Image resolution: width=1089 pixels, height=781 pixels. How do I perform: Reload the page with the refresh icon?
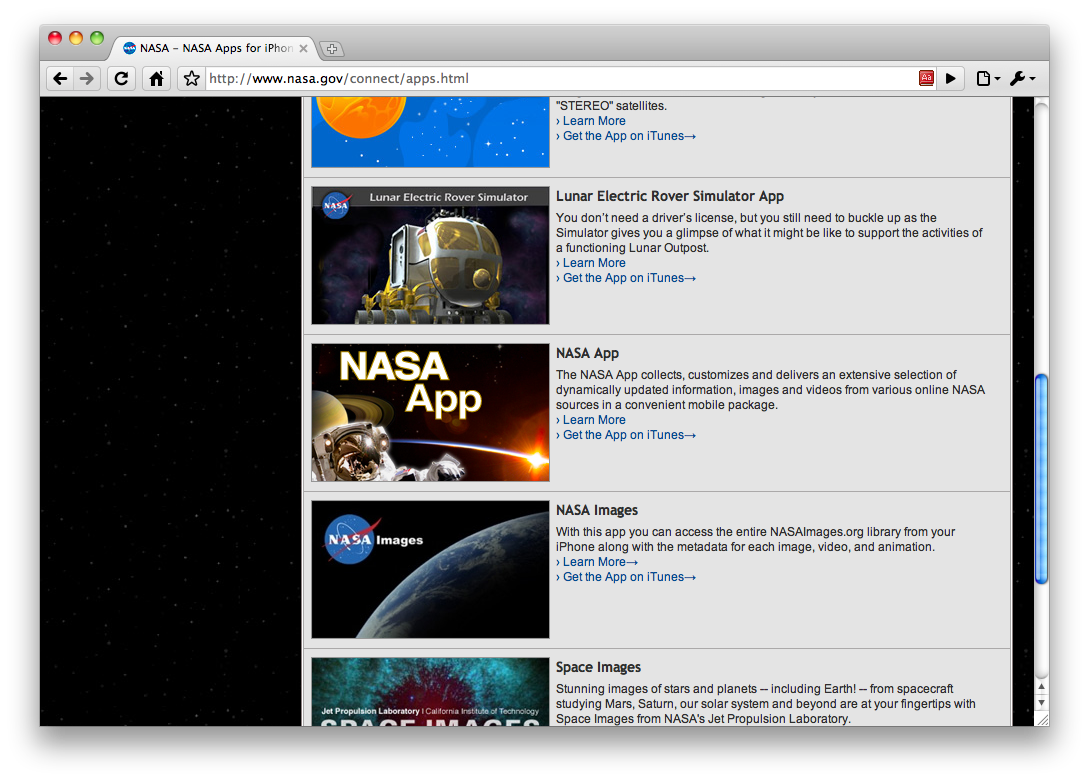click(122, 78)
